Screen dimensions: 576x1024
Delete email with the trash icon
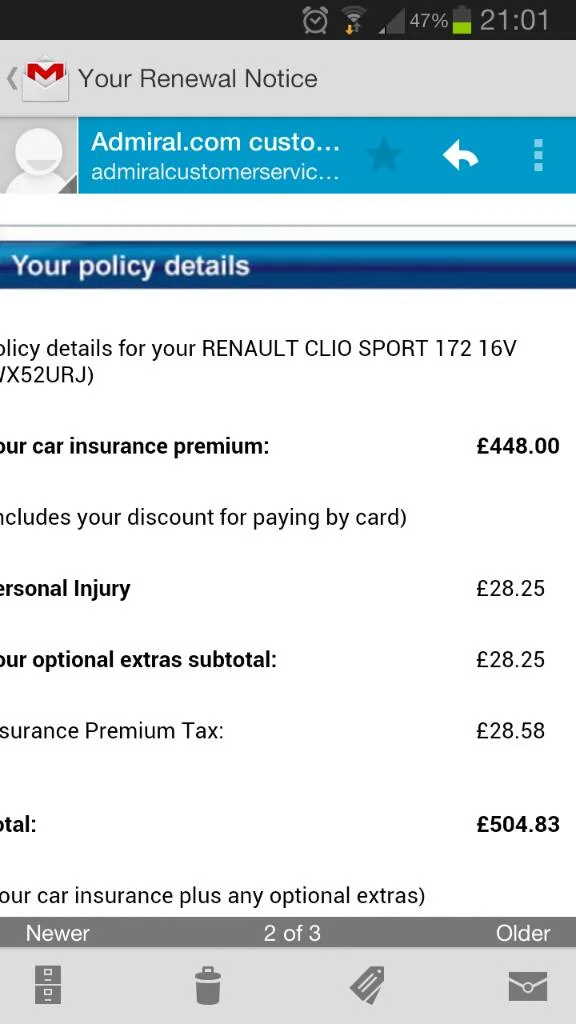point(208,985)
